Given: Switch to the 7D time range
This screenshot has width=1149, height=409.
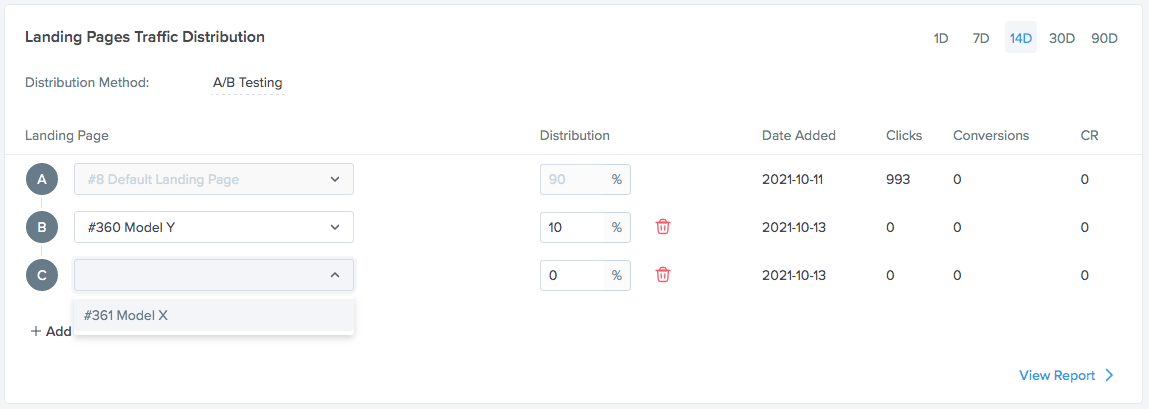Looking at the screenshot, I should click(981, 38).
